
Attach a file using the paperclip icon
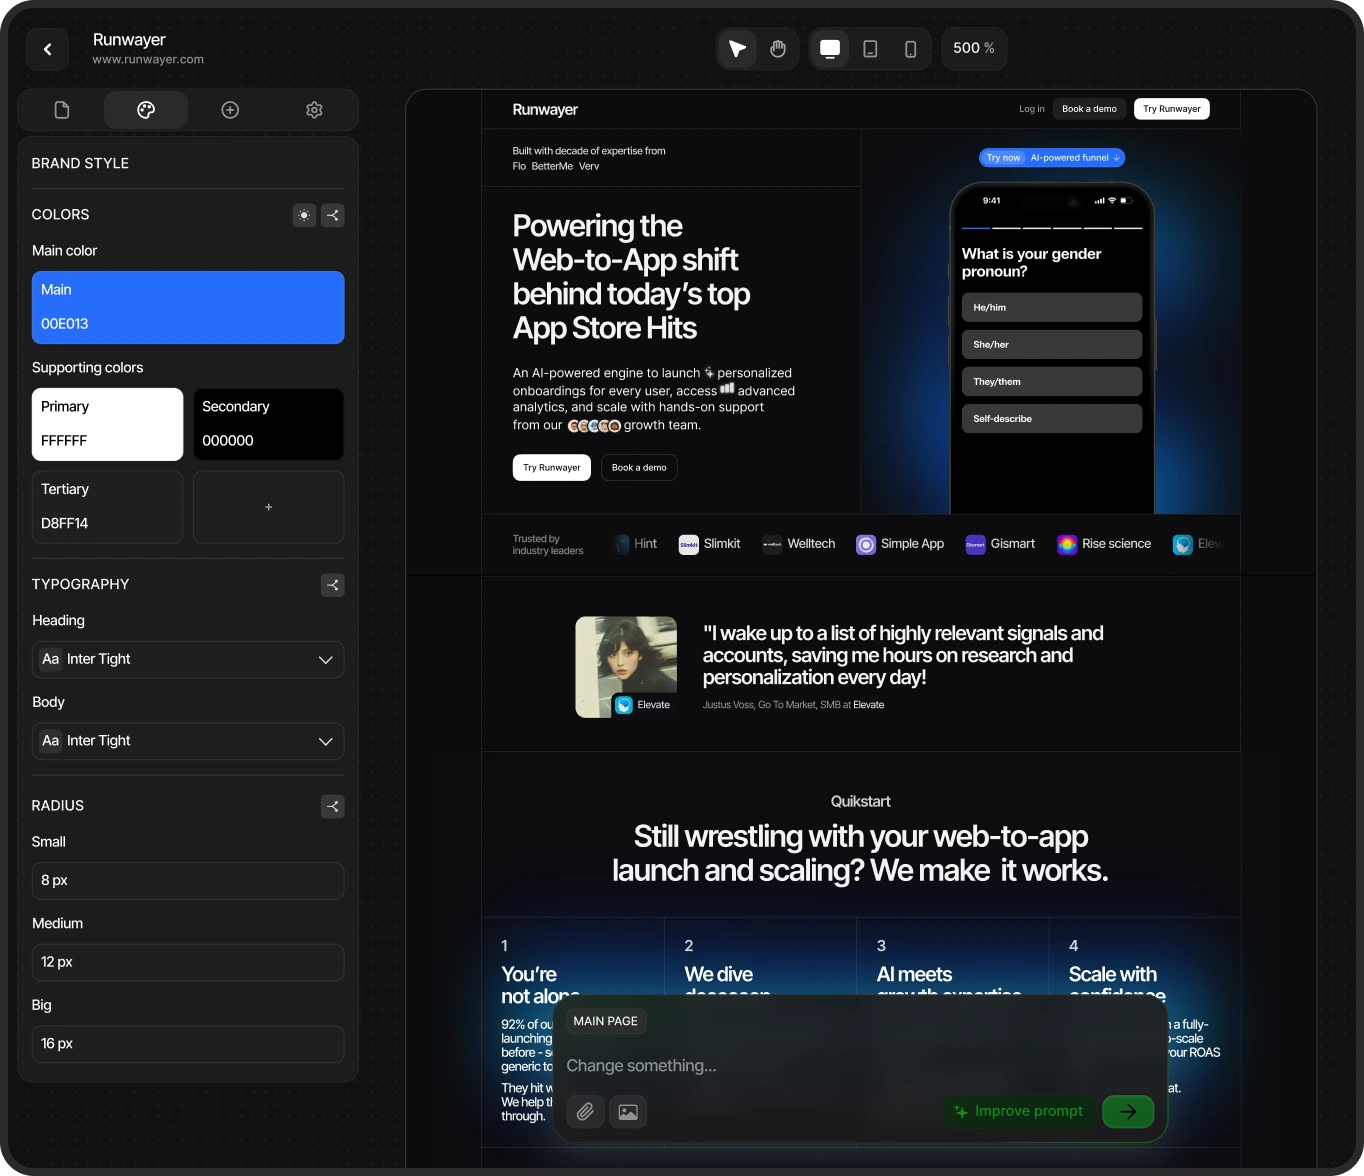point(585,1111)
